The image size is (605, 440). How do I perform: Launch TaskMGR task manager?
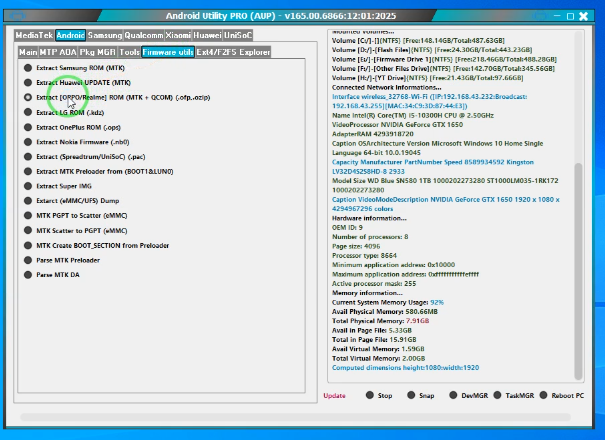(x=514, y=395)
